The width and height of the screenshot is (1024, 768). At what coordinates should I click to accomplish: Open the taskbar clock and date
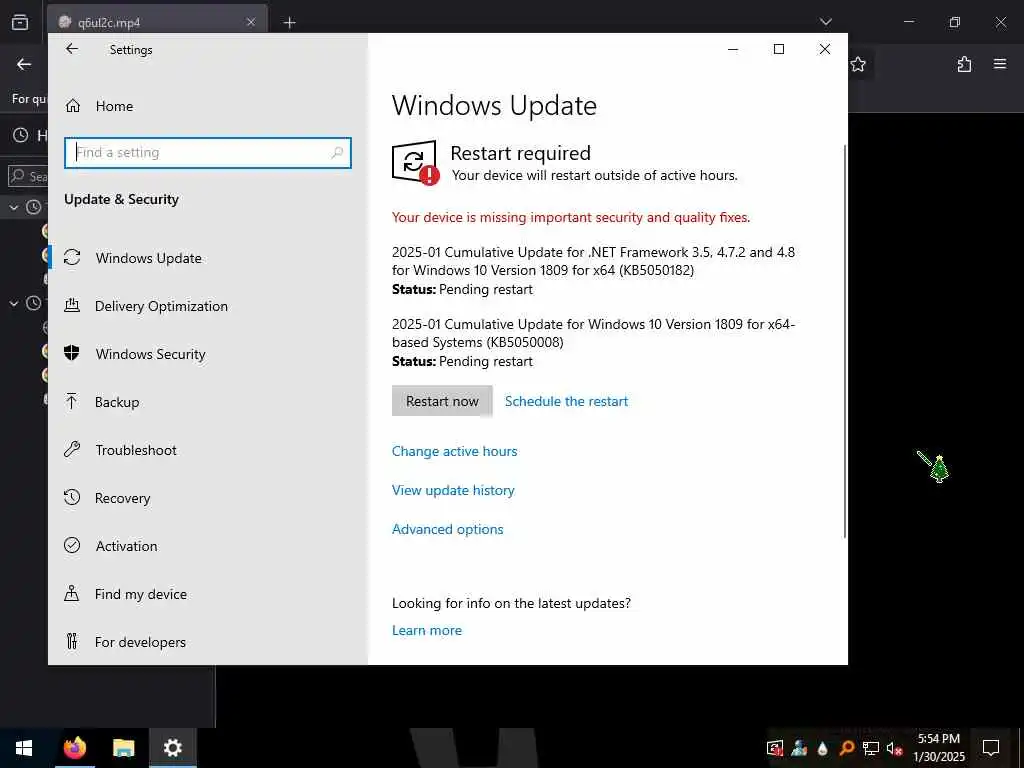click(938, 748)
